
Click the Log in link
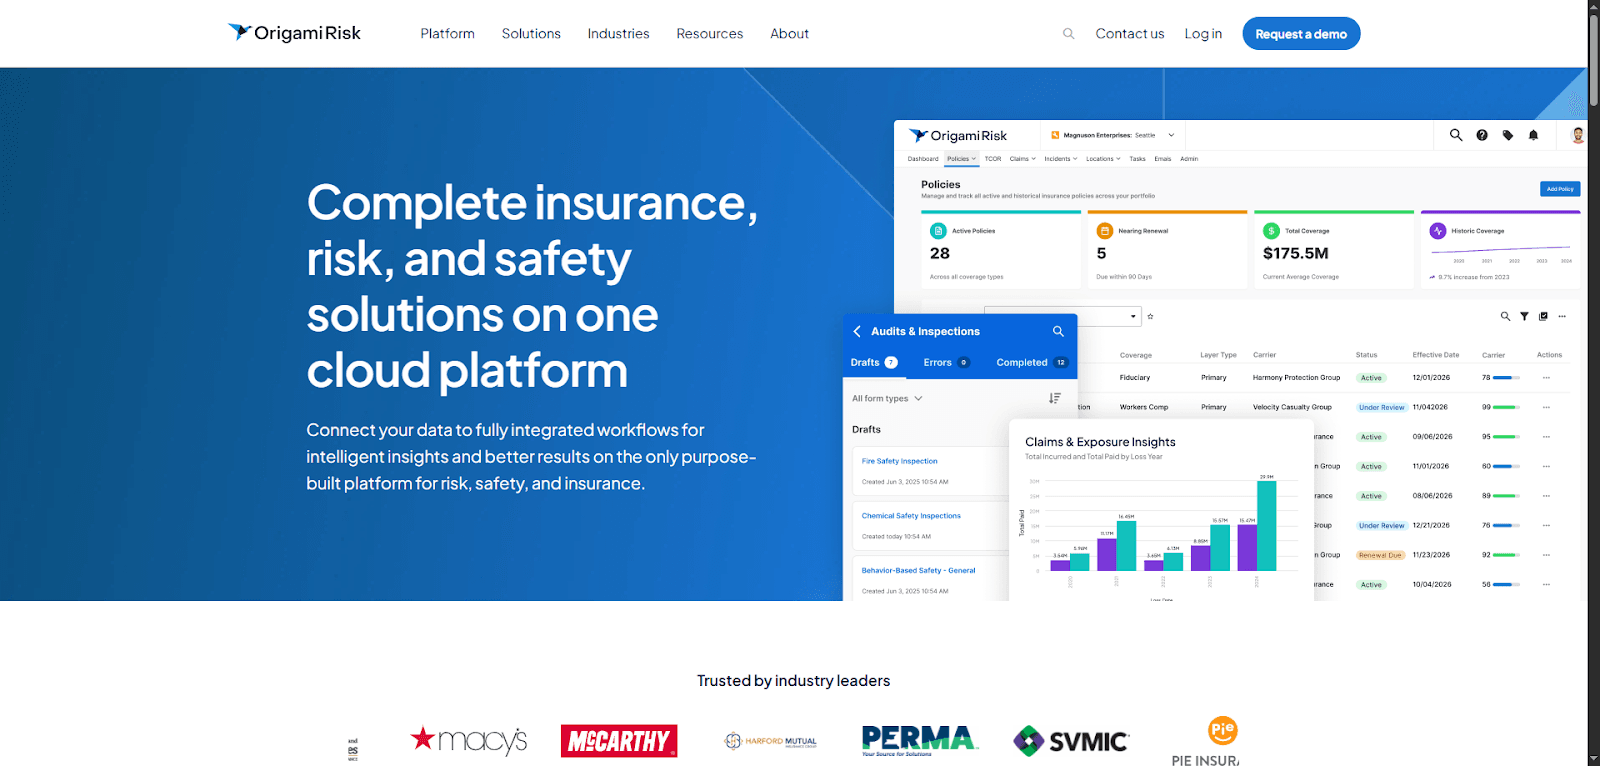[1203, 34]
